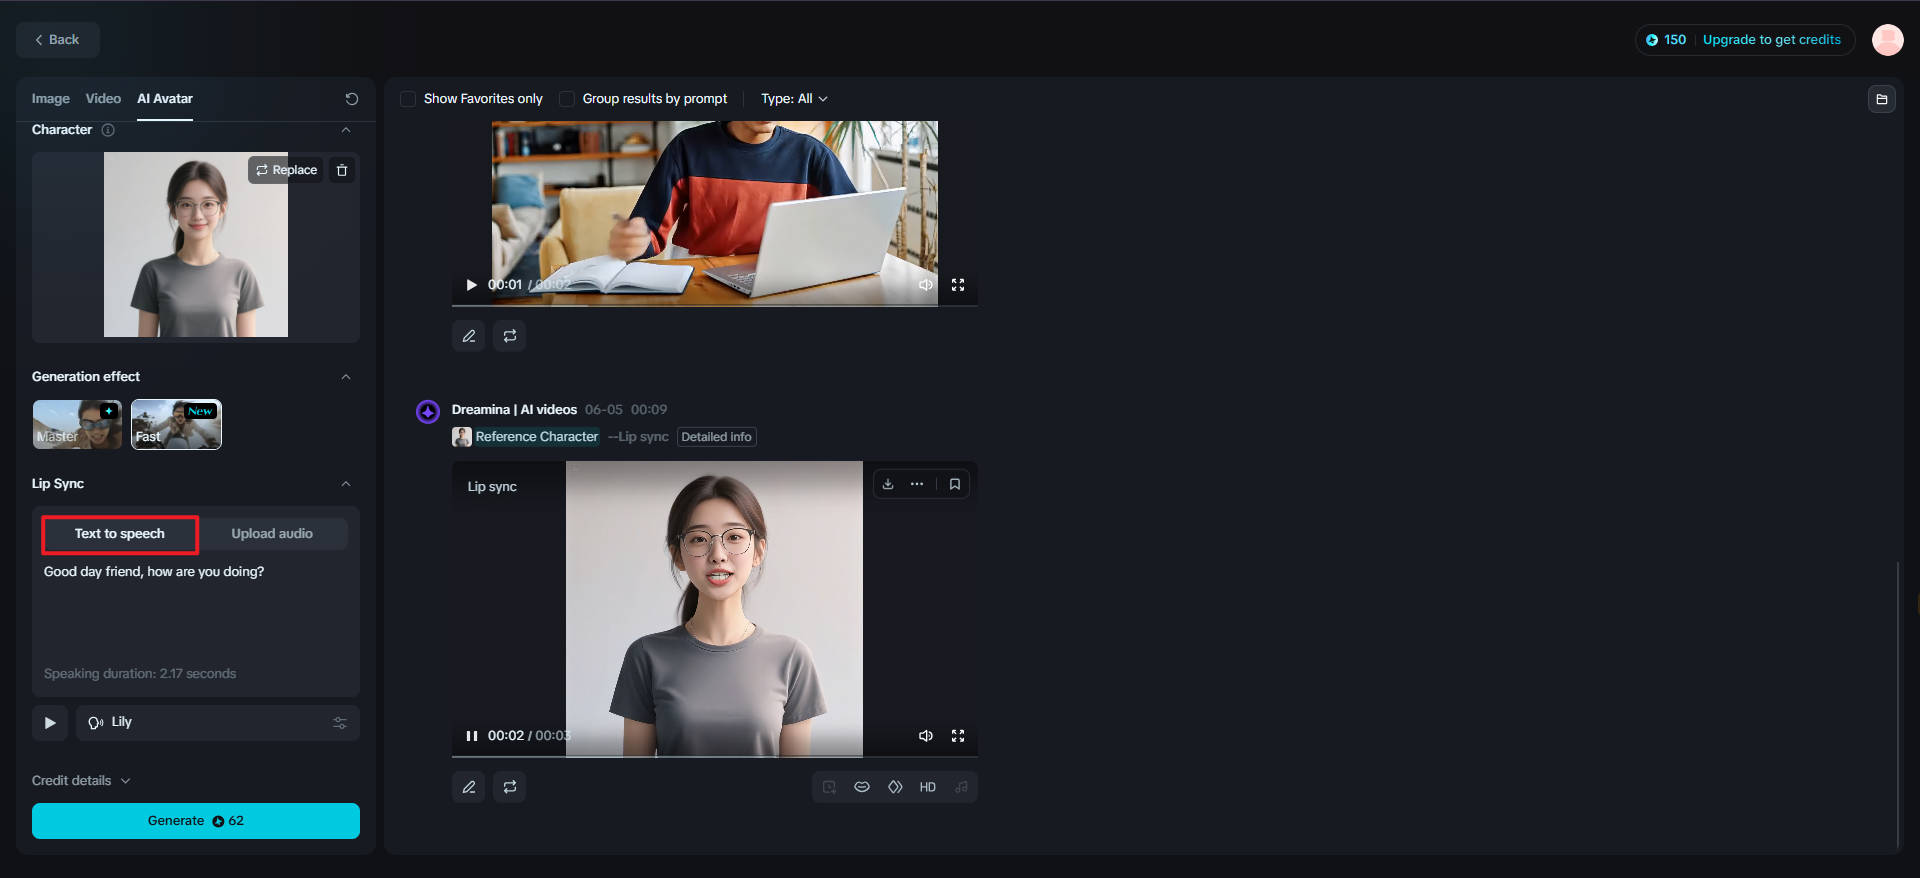This screenshot has width=1920, height=878.
Task: Click the frame interpolation diamond icon
Action: coord(895,787)
